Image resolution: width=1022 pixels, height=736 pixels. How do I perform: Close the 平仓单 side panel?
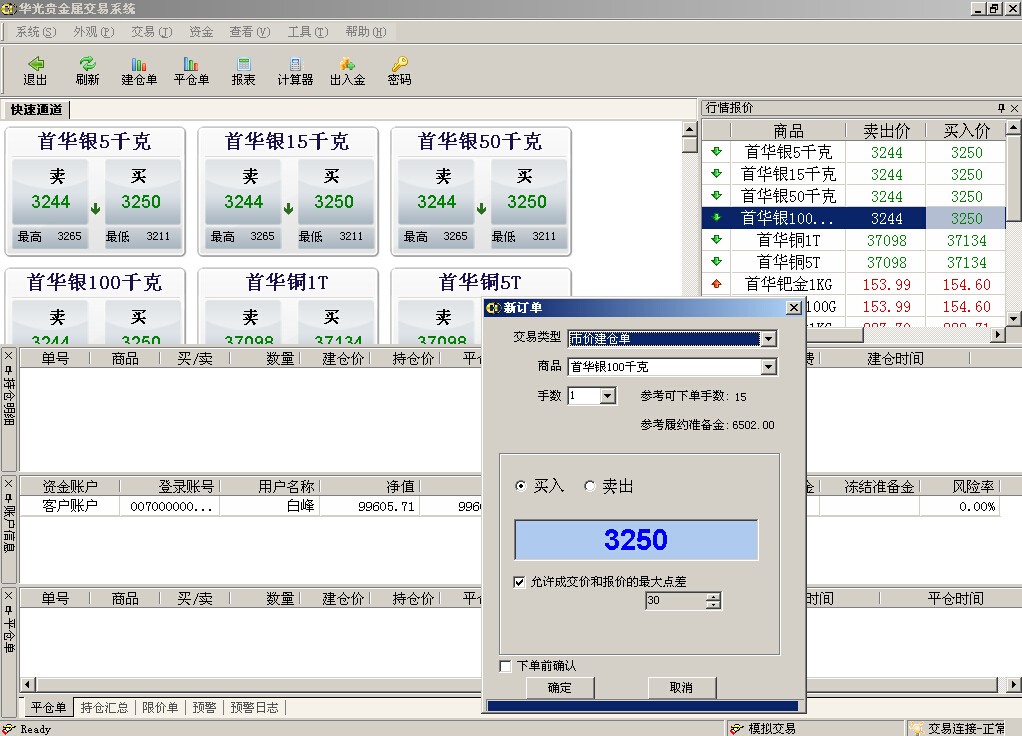point(8,596)
